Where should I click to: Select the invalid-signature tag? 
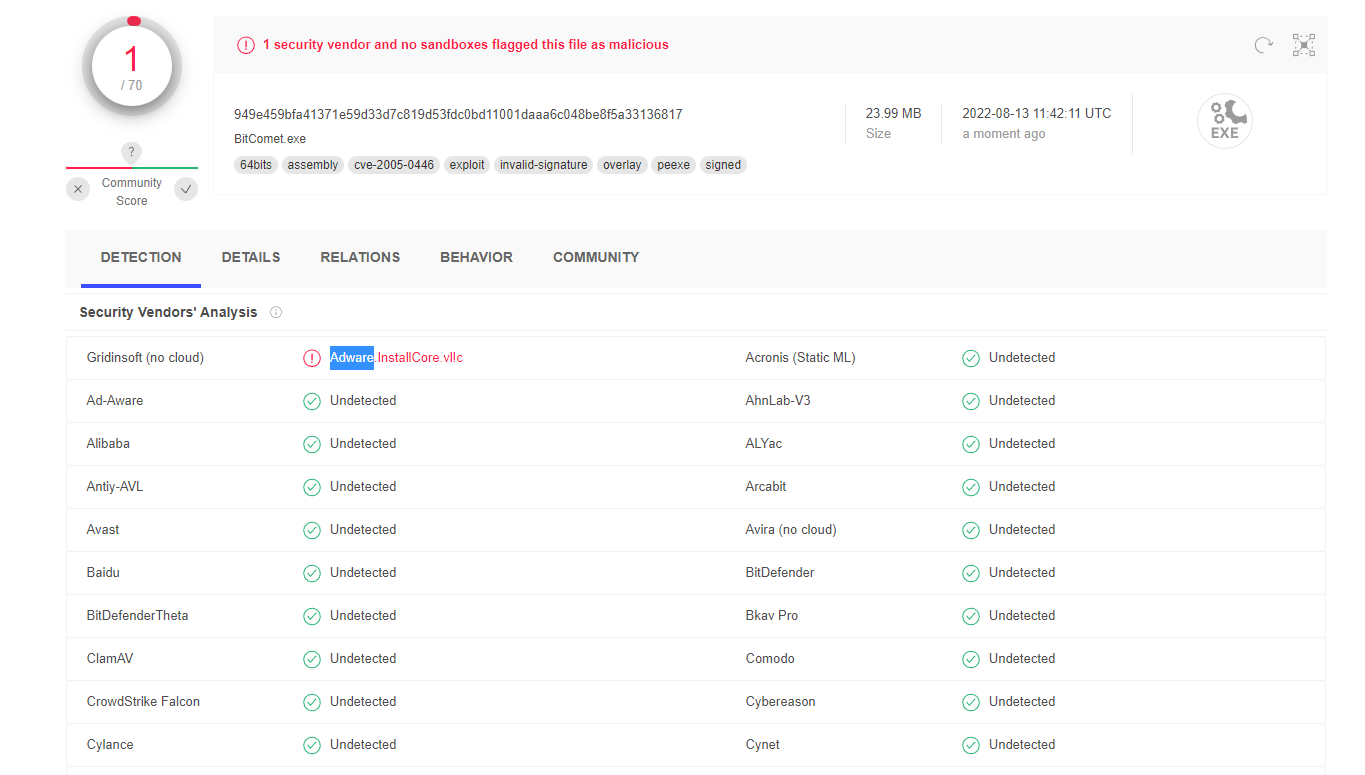click(x=544, y=165)
